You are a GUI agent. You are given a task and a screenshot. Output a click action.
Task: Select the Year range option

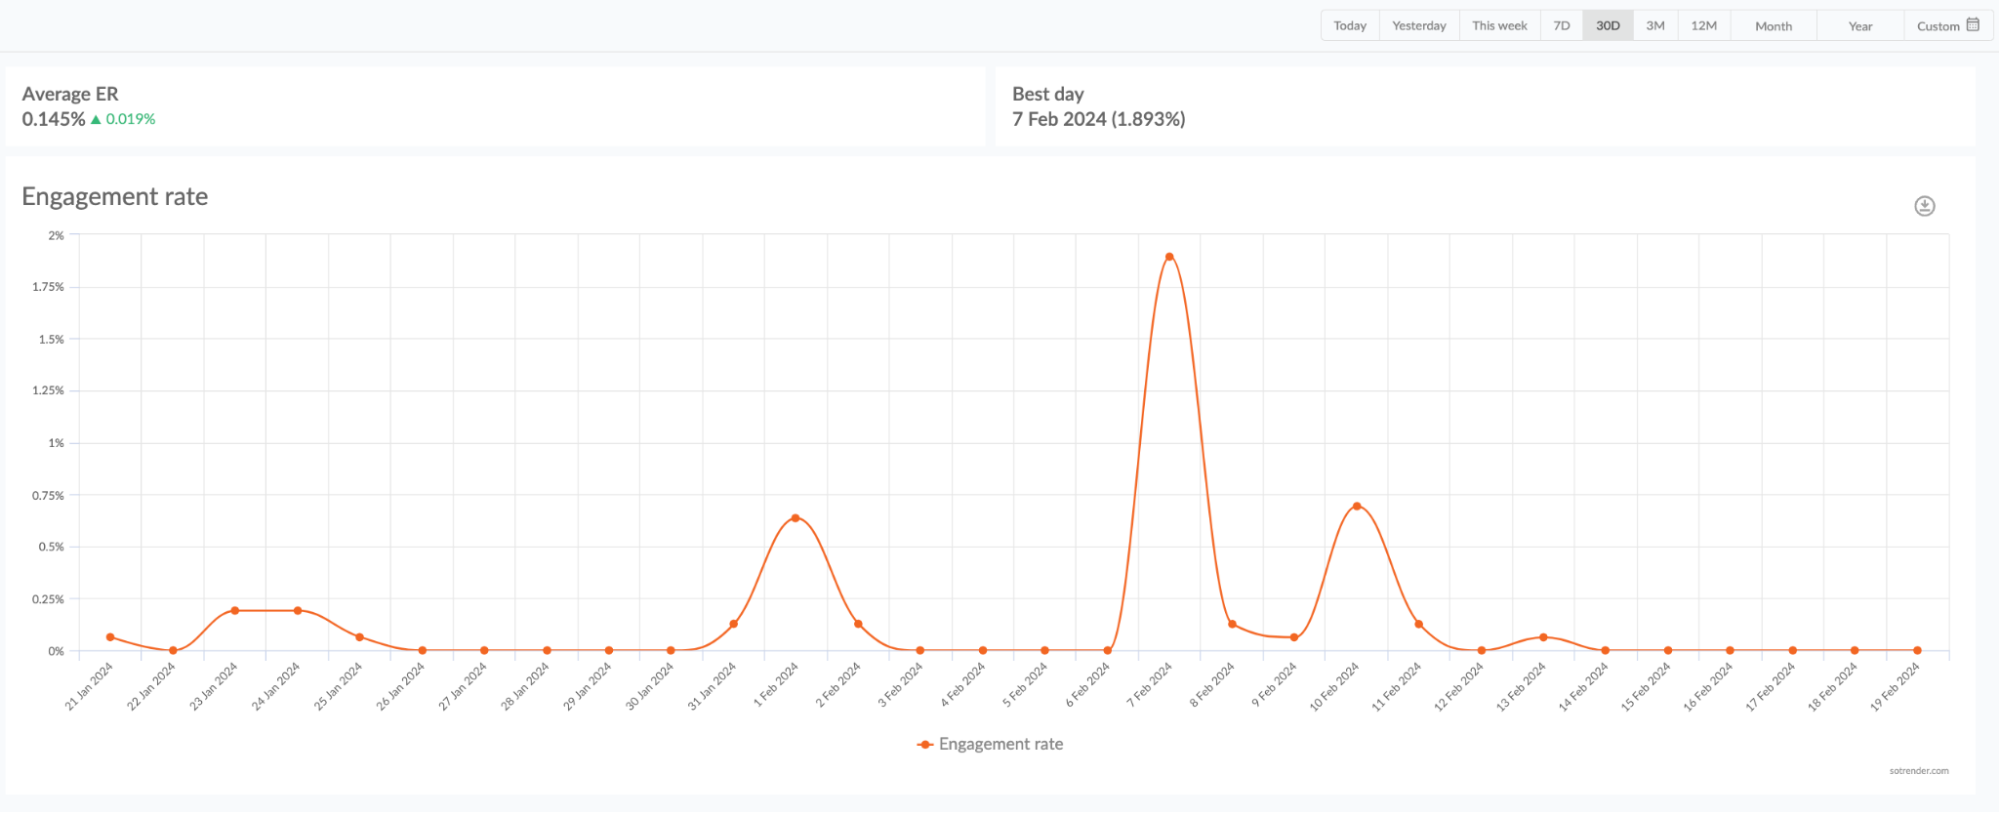pos(1860,26)
